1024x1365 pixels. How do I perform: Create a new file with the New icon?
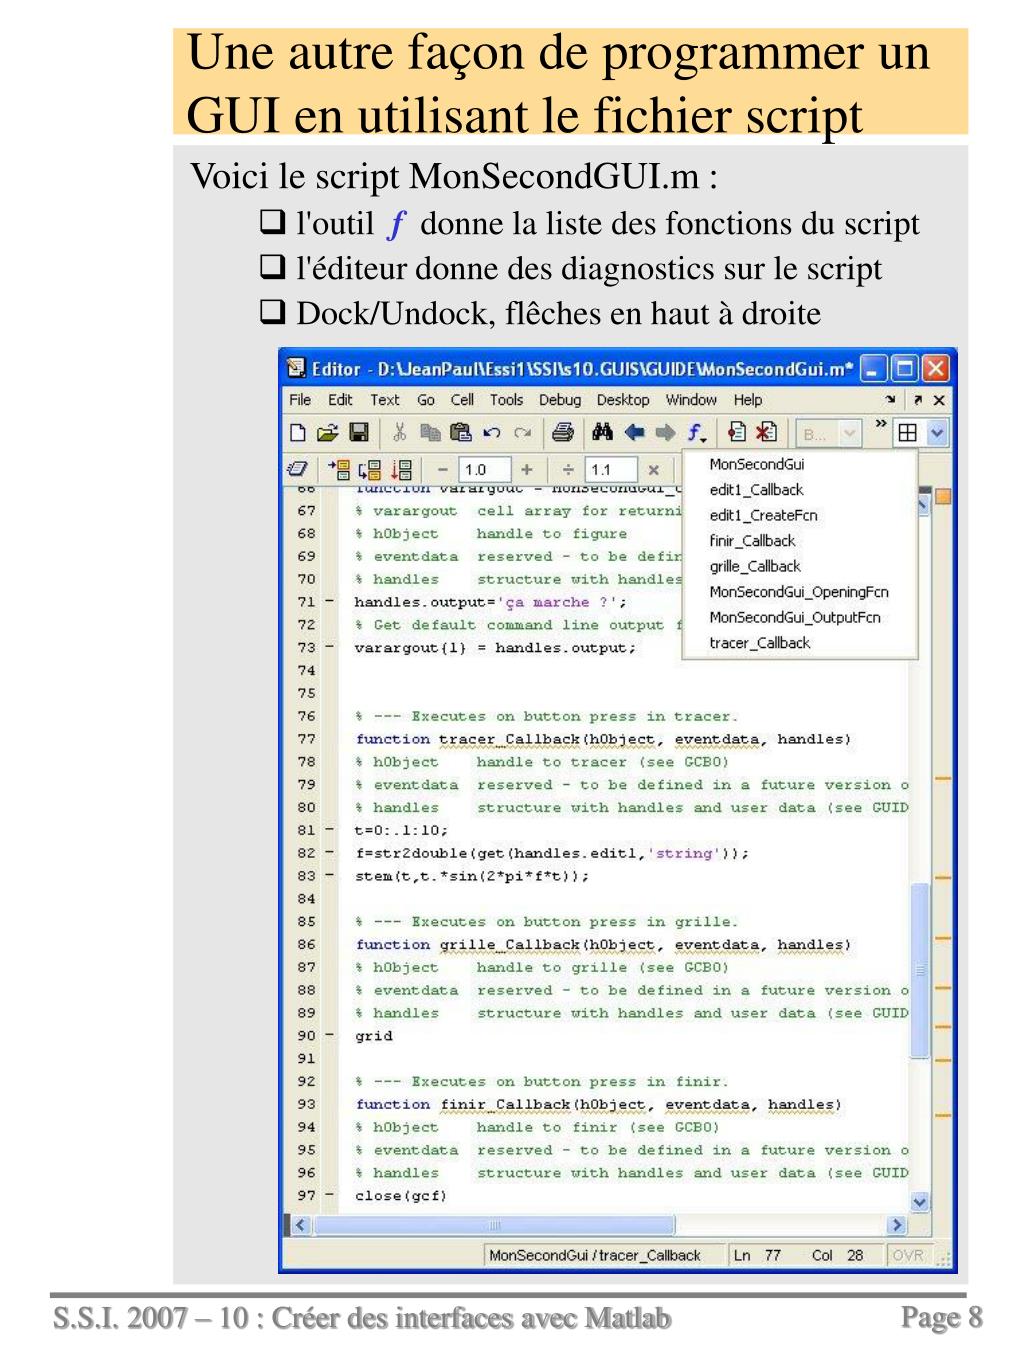(x=297, y=433)
